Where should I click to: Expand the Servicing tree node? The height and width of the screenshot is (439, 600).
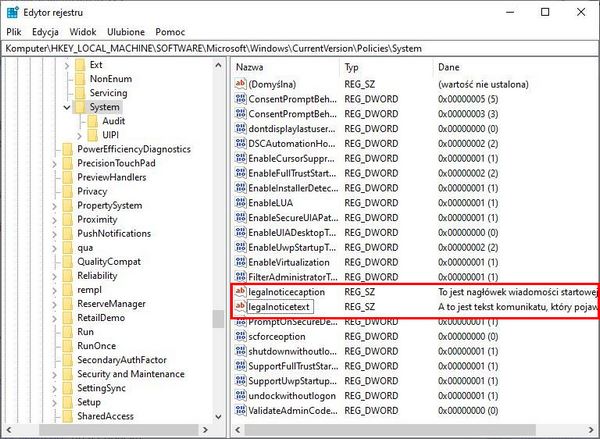click(66, 92)
